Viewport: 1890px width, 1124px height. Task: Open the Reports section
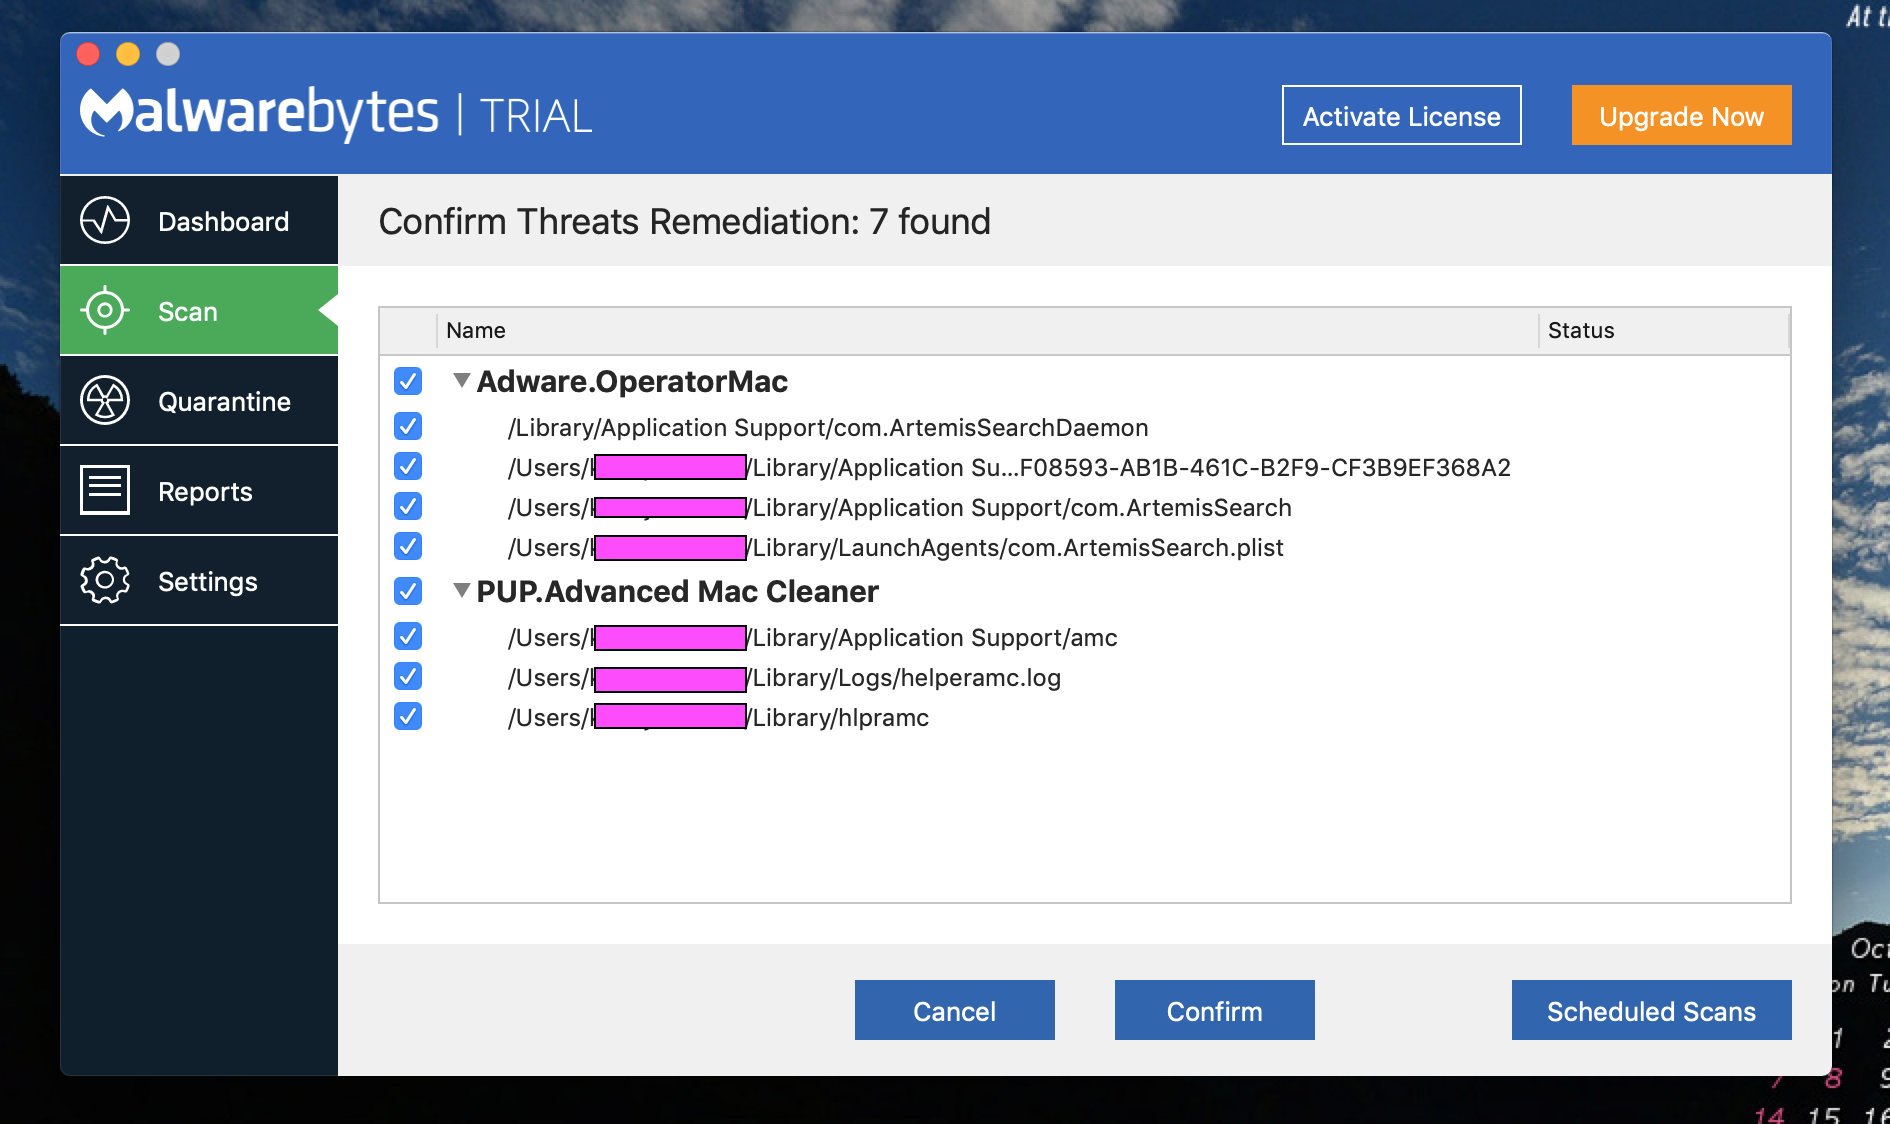(199, 491)
